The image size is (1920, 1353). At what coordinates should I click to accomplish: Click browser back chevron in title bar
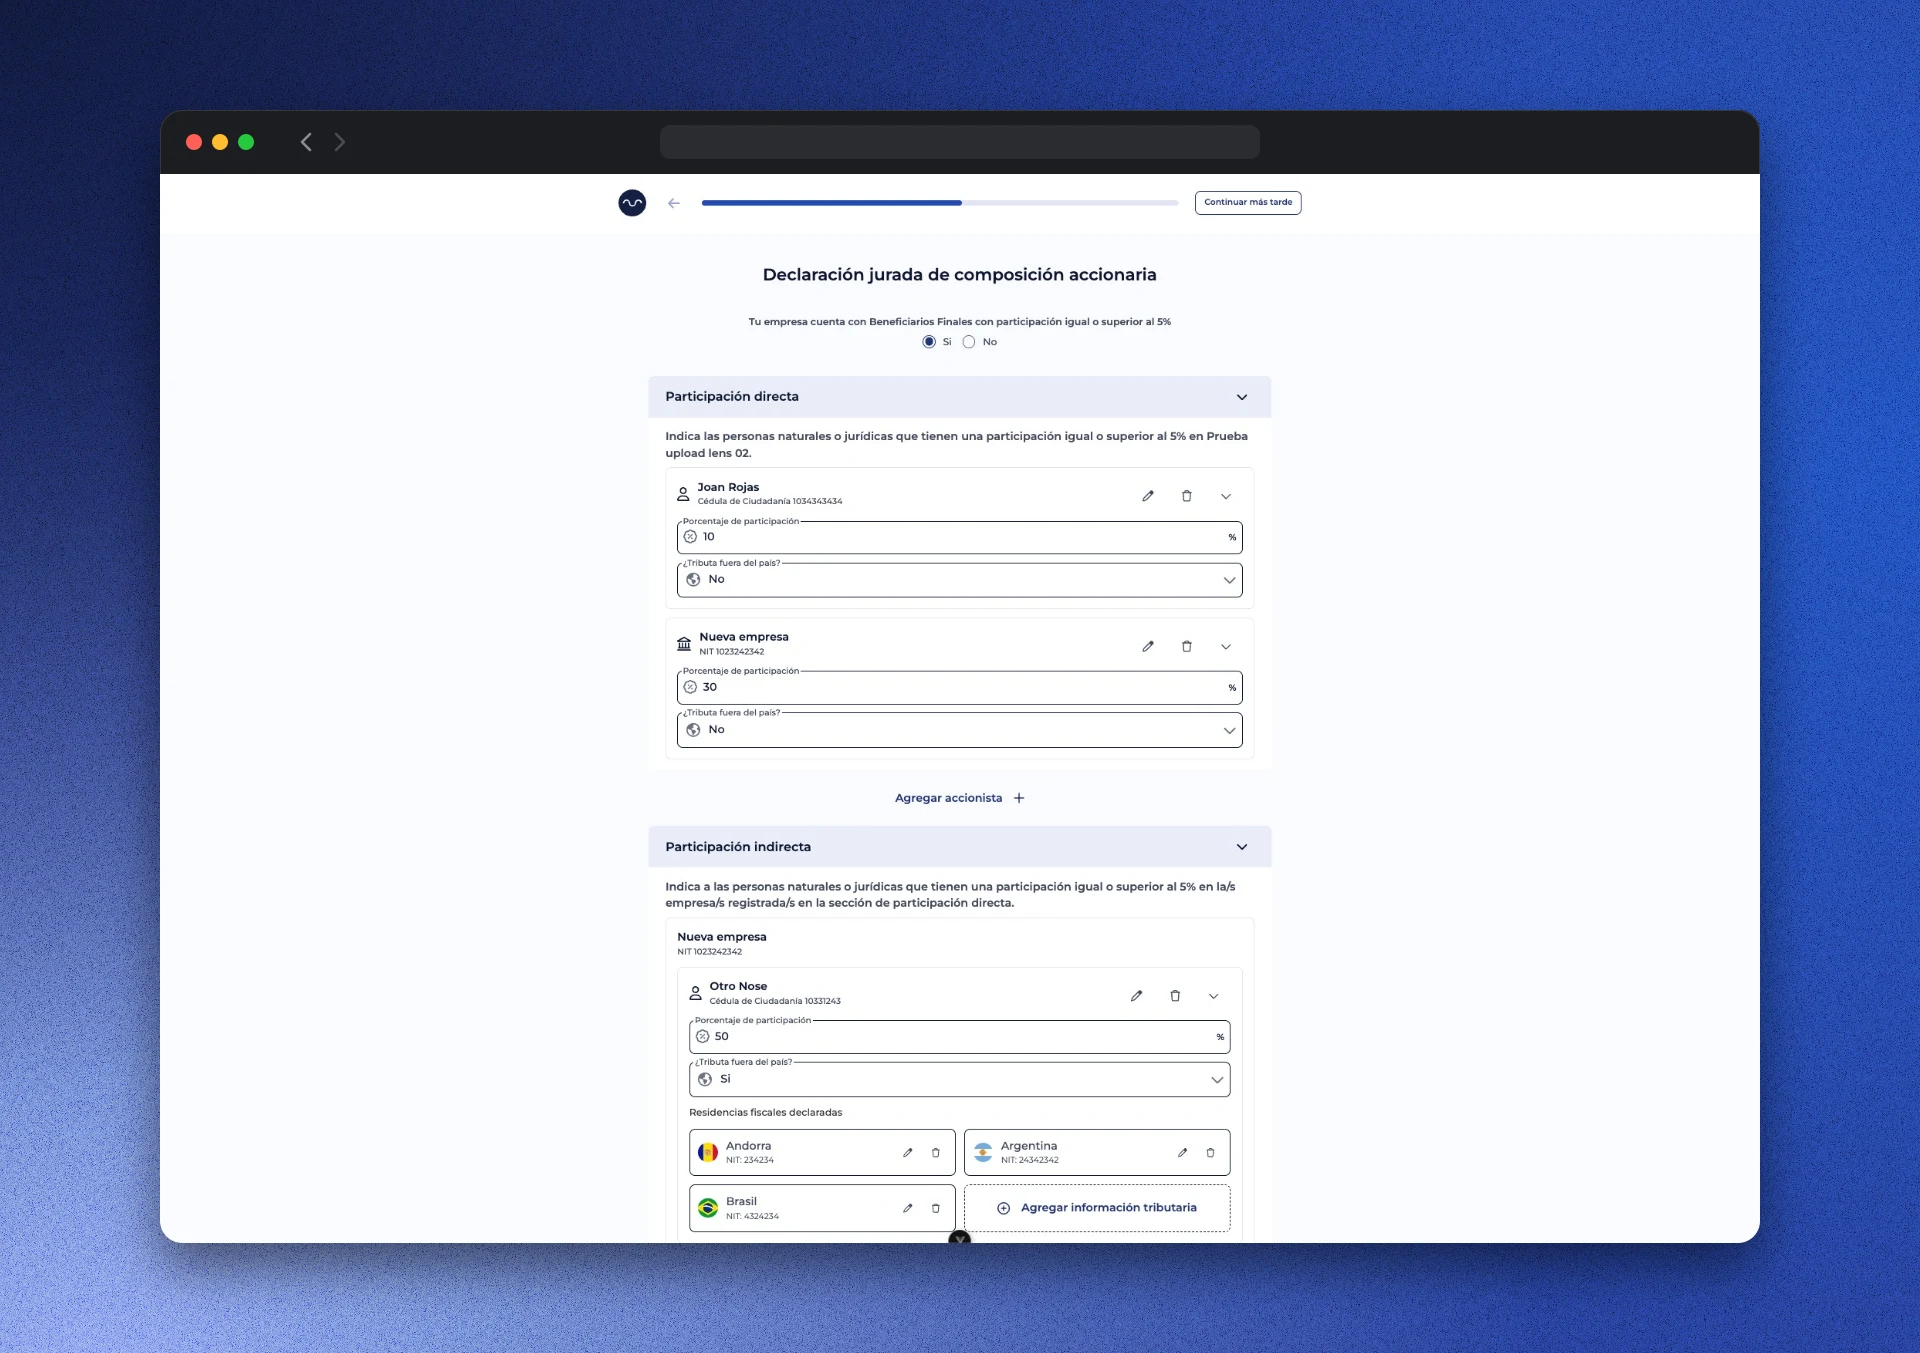tap(306, 142)
